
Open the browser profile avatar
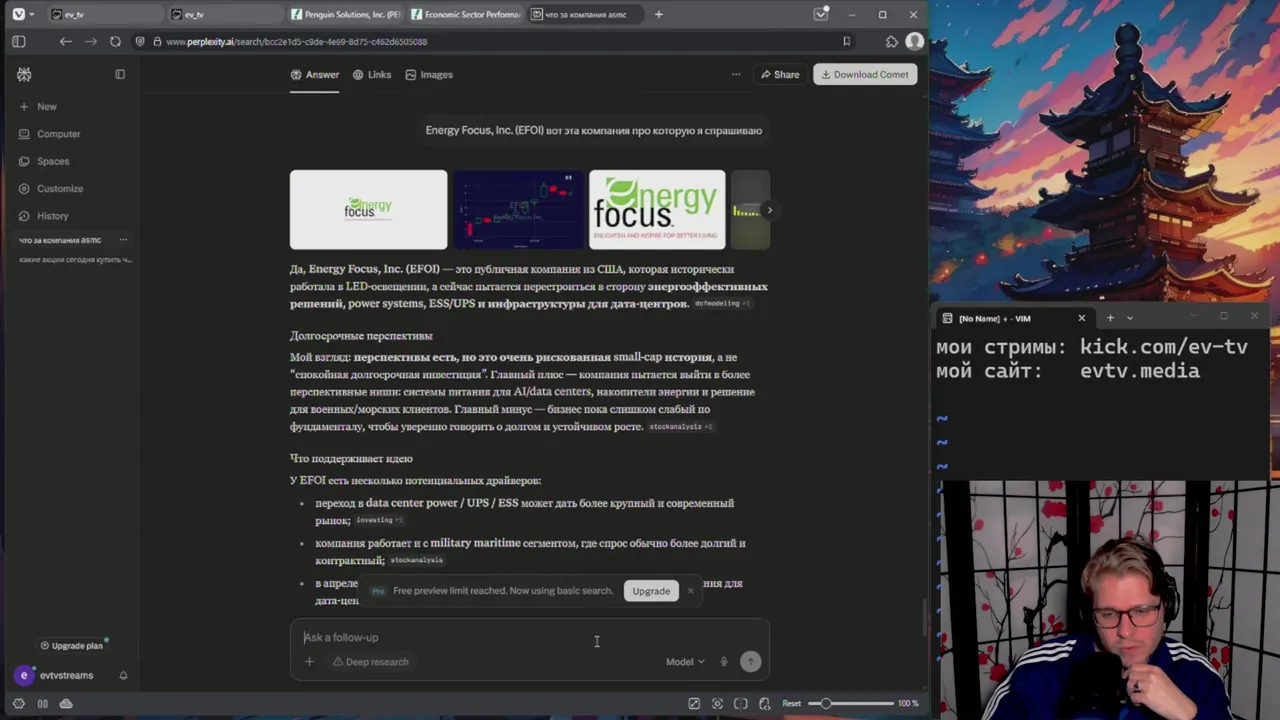[914, 41]
